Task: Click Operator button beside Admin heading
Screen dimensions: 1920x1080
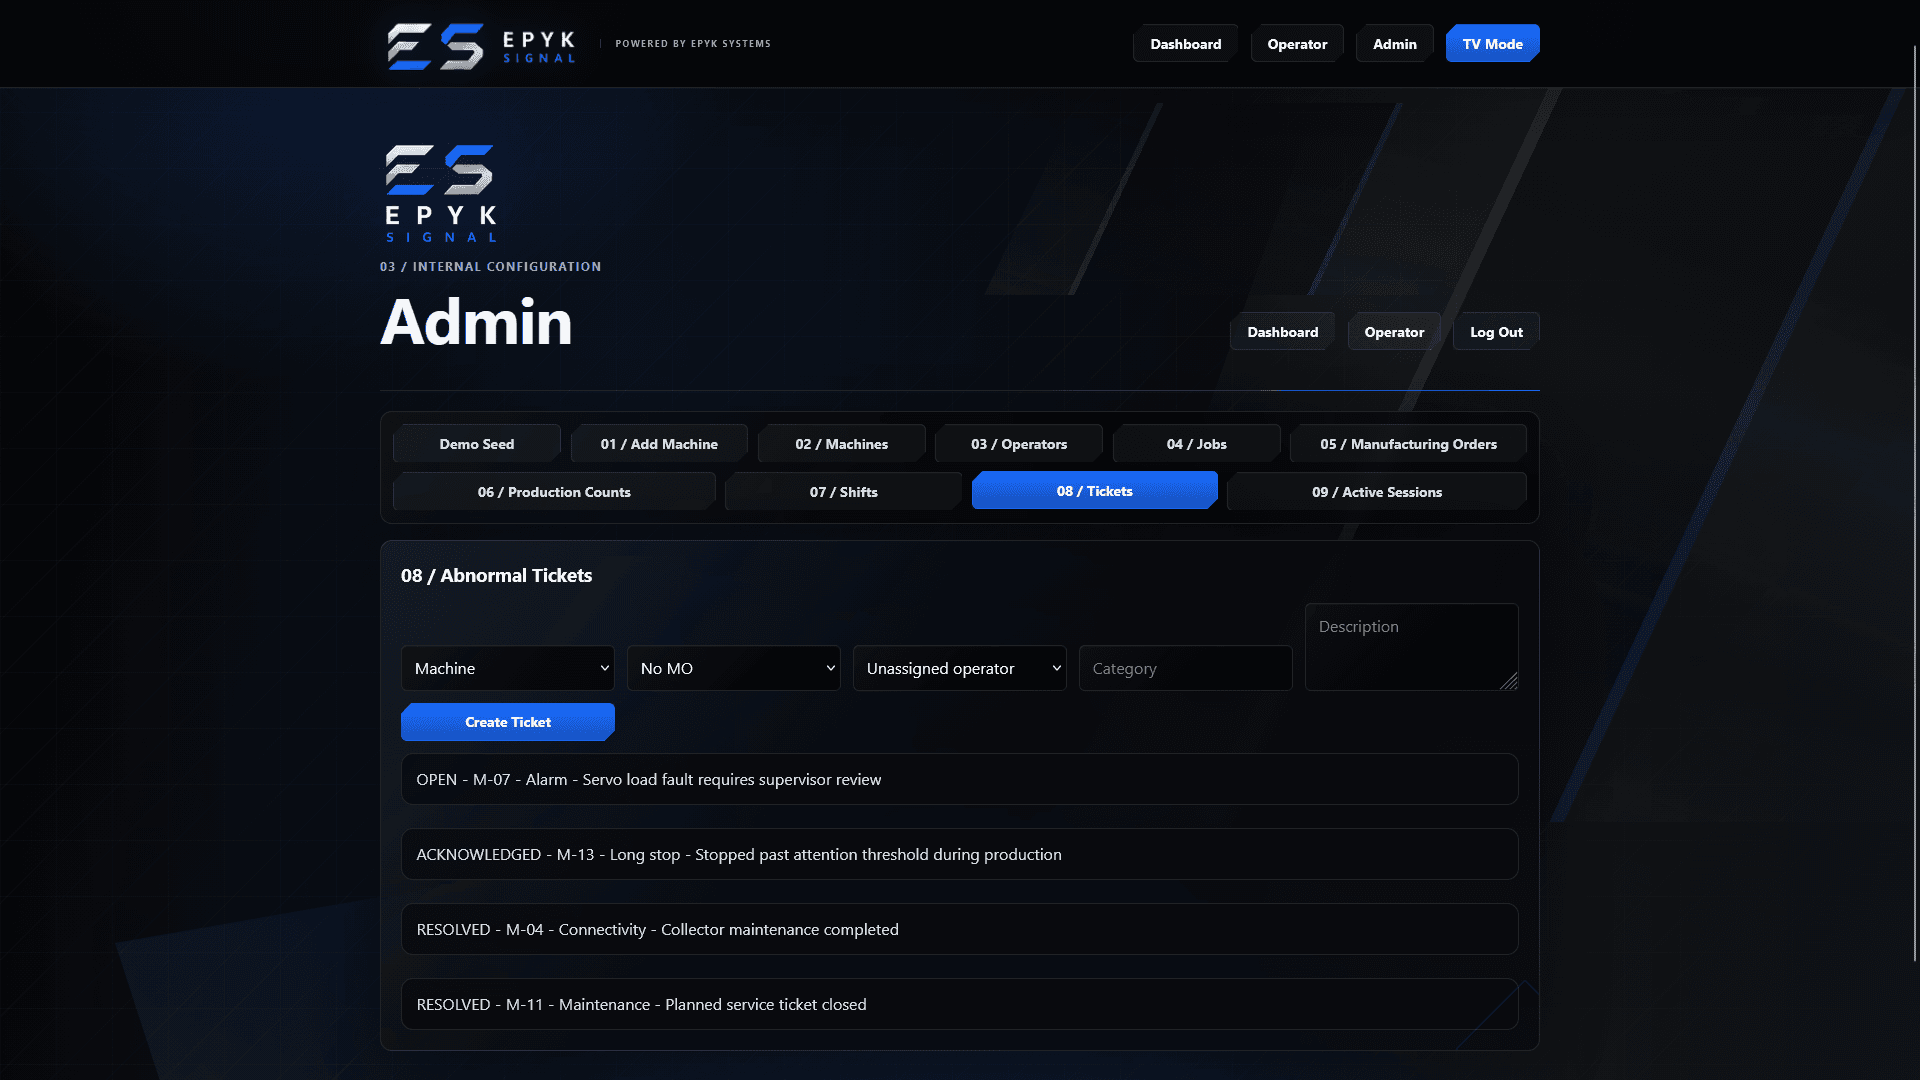Action: coord(1394,332)
